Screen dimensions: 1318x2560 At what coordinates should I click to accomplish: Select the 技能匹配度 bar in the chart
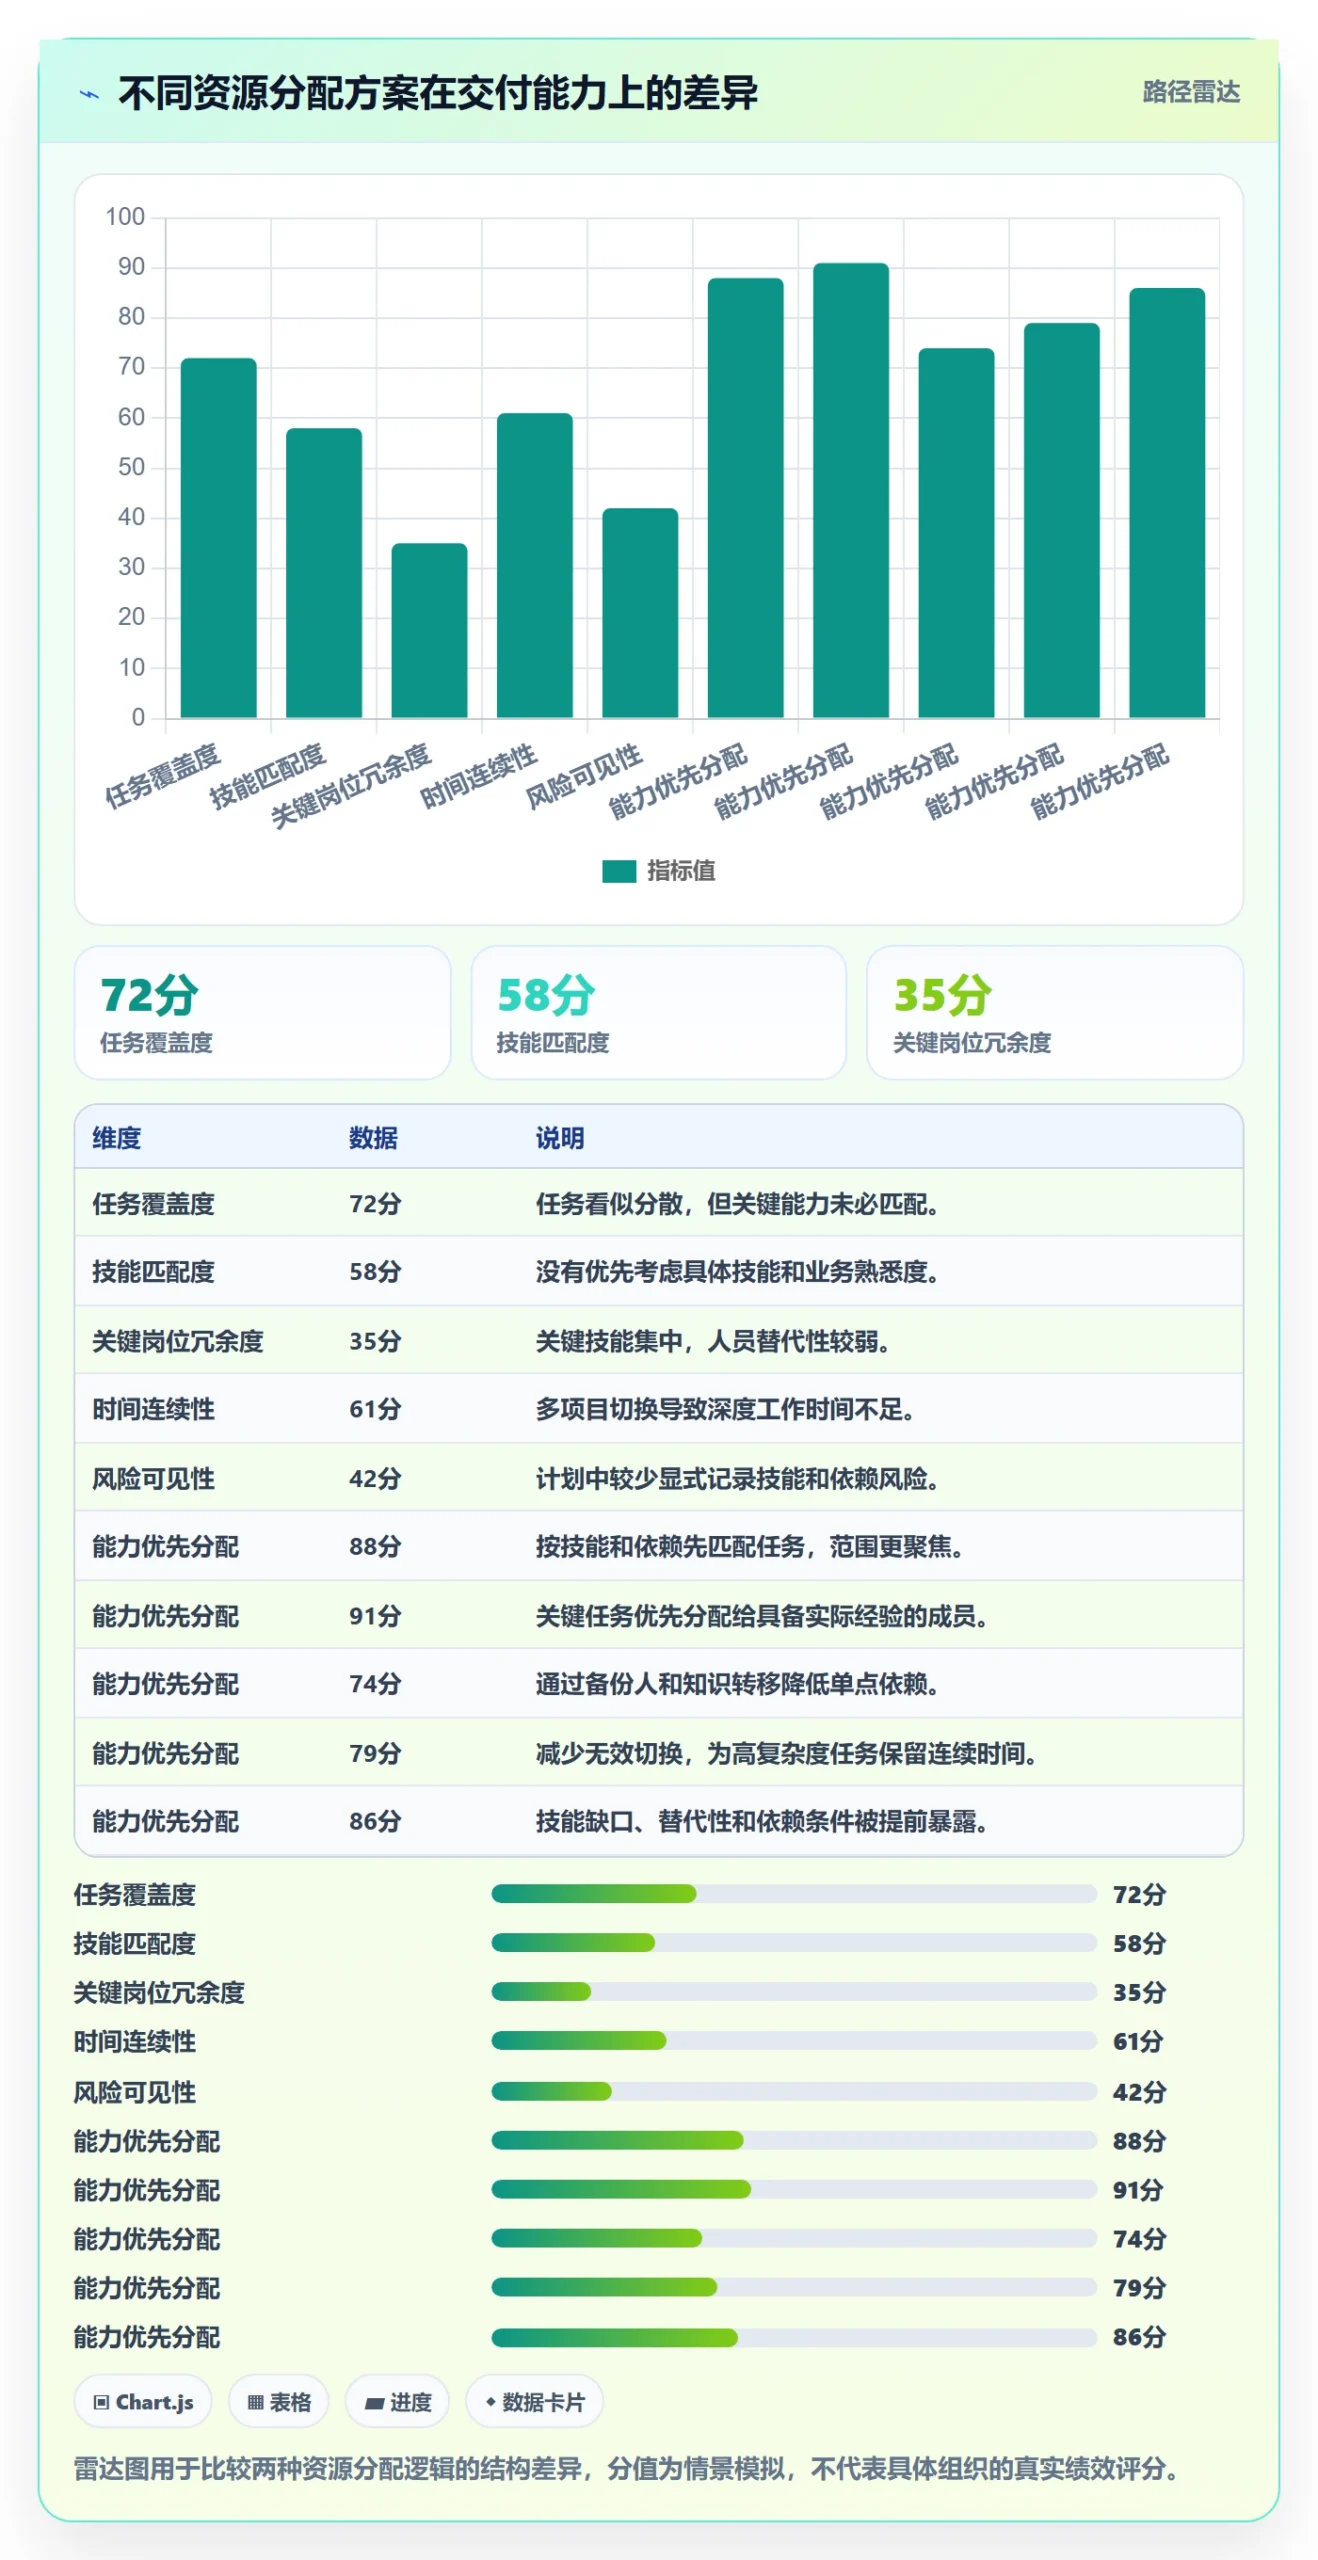(324, 573)
